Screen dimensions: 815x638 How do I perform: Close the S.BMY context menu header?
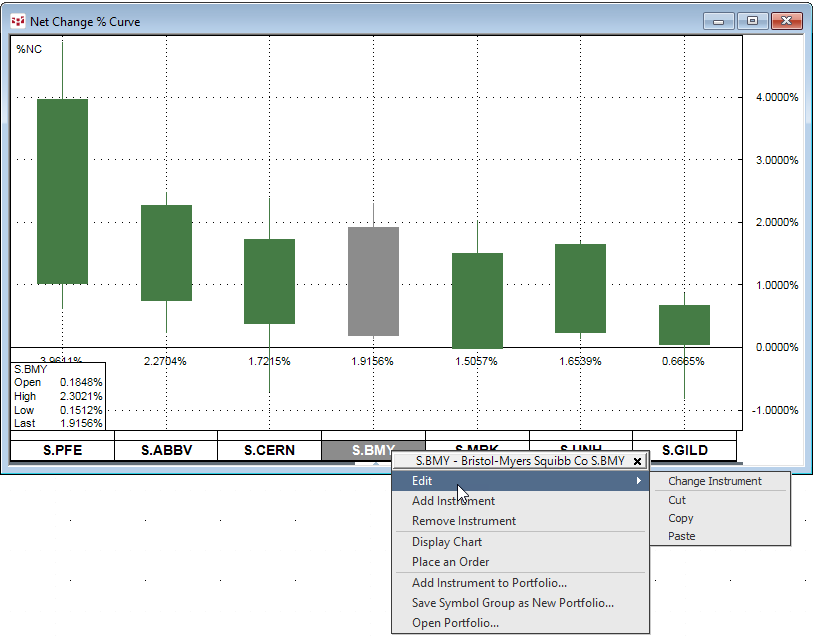coord(637,461)
